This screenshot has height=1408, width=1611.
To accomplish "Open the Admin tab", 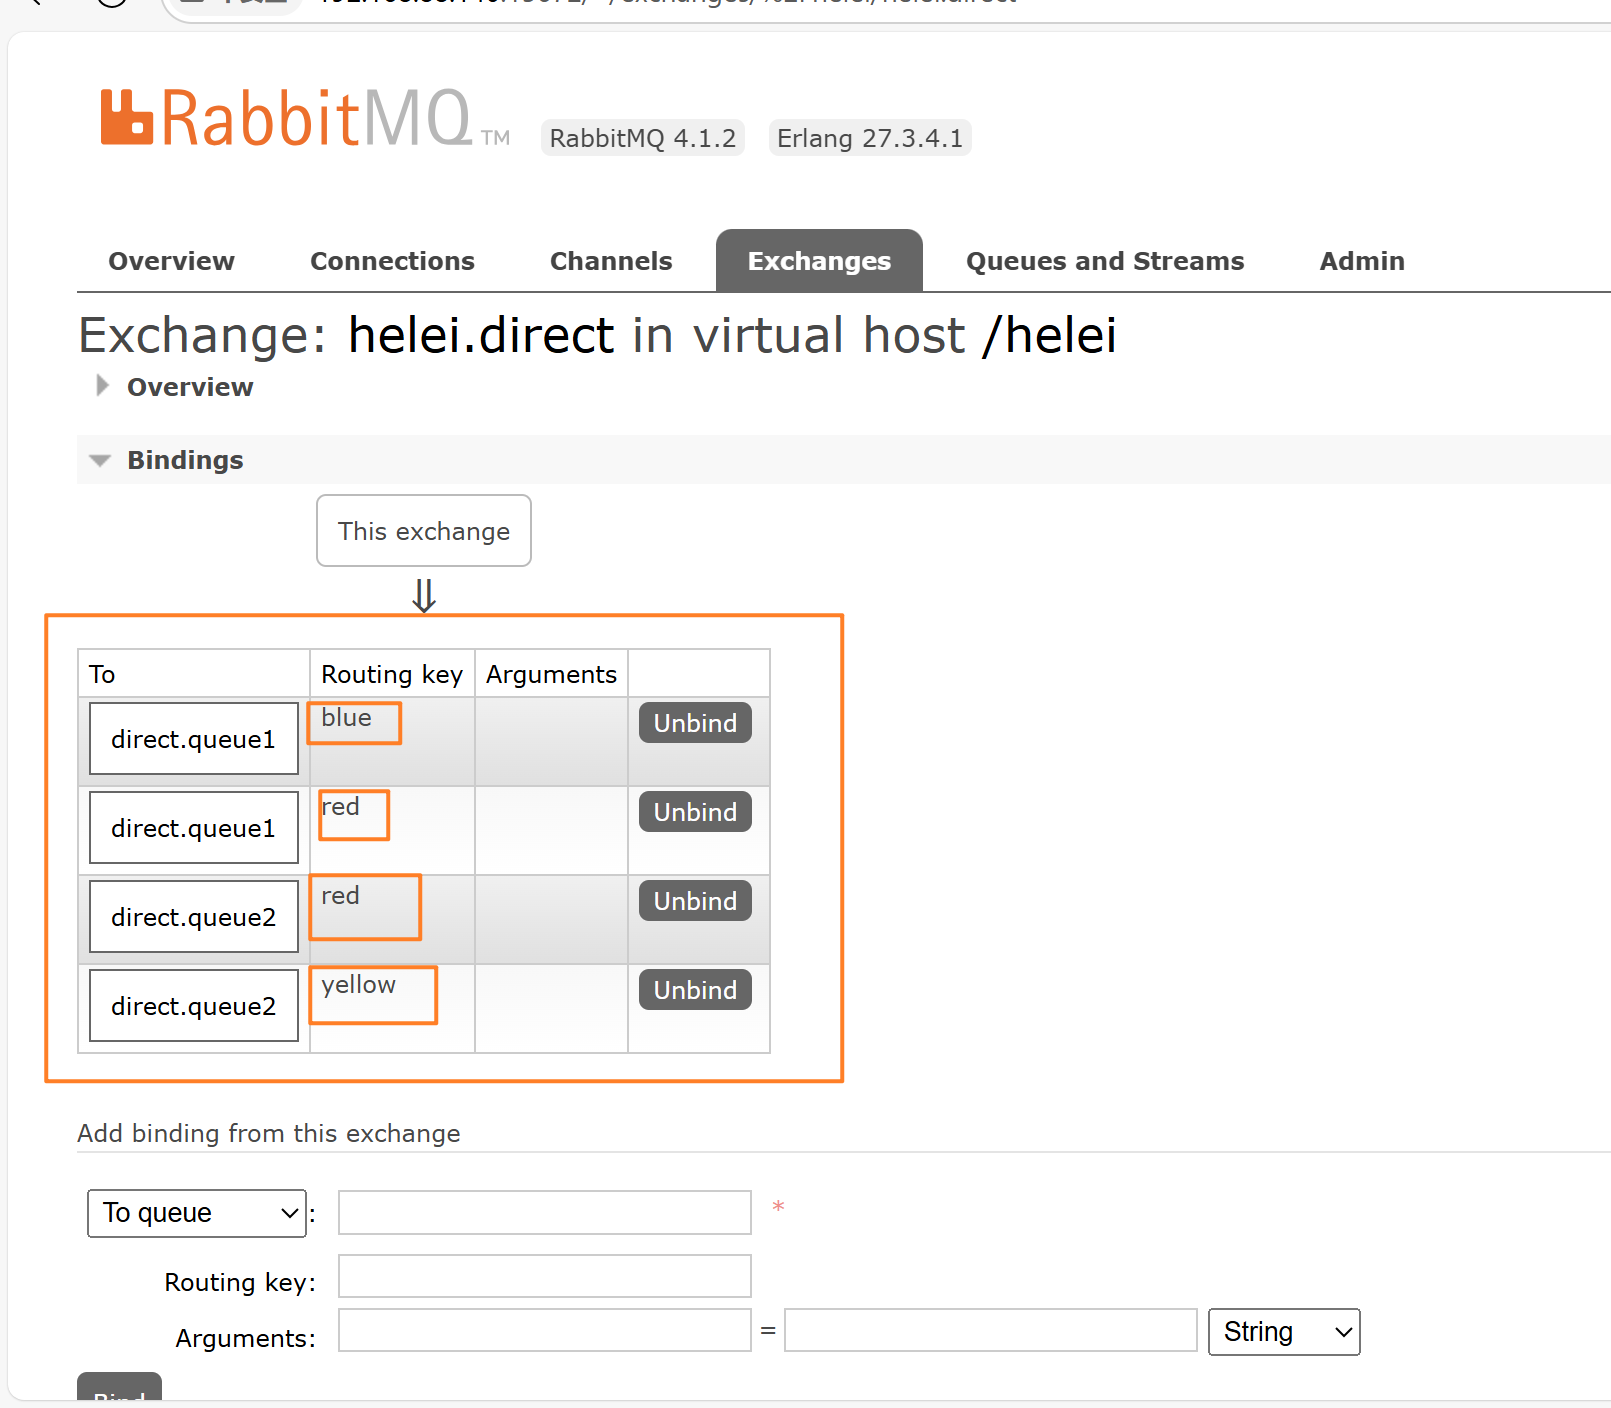I will click(x=1362, y=261).
